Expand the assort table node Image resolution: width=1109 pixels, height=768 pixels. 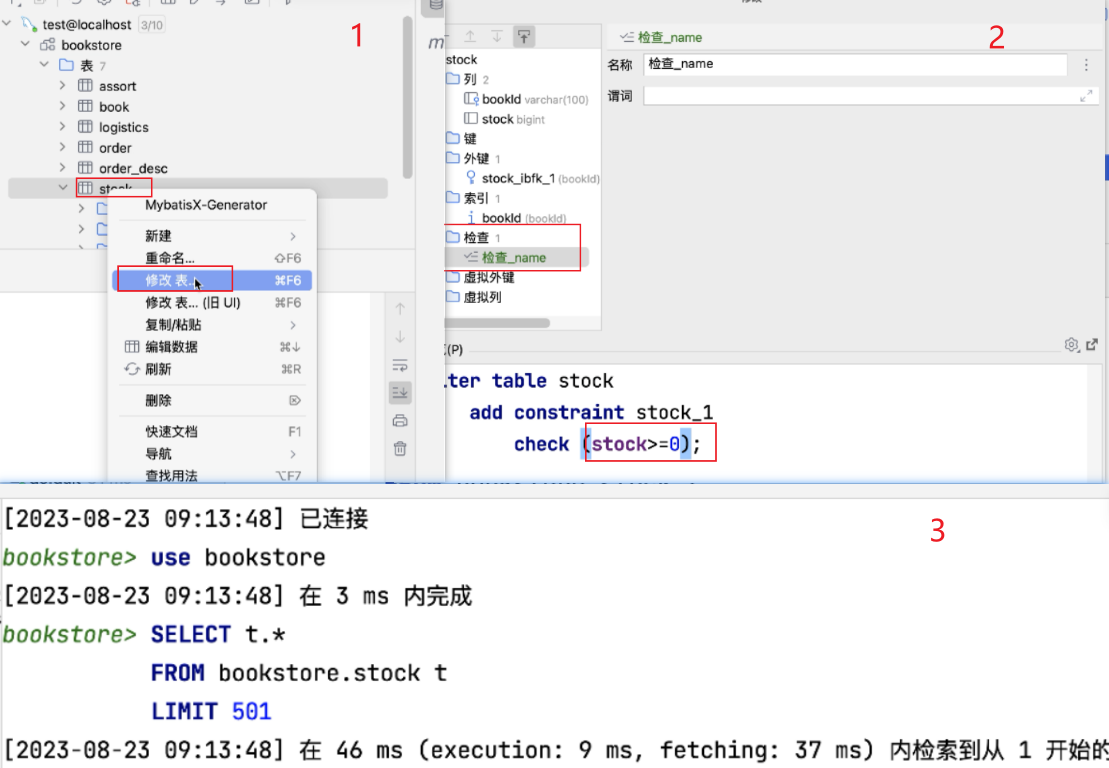(x=62, y=86)
